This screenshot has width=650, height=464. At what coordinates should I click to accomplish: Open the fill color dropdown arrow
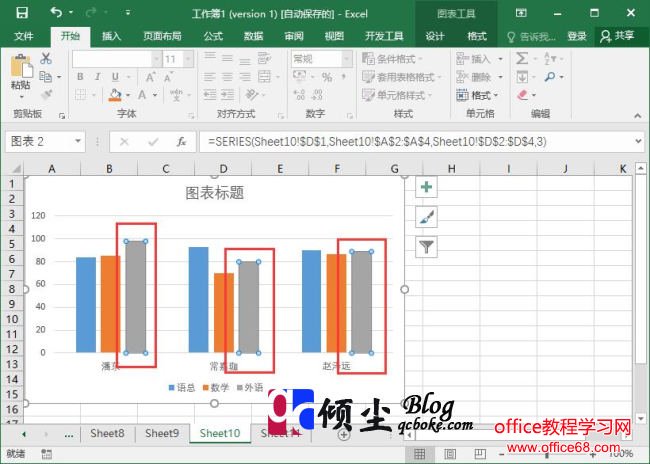(128, 95)
